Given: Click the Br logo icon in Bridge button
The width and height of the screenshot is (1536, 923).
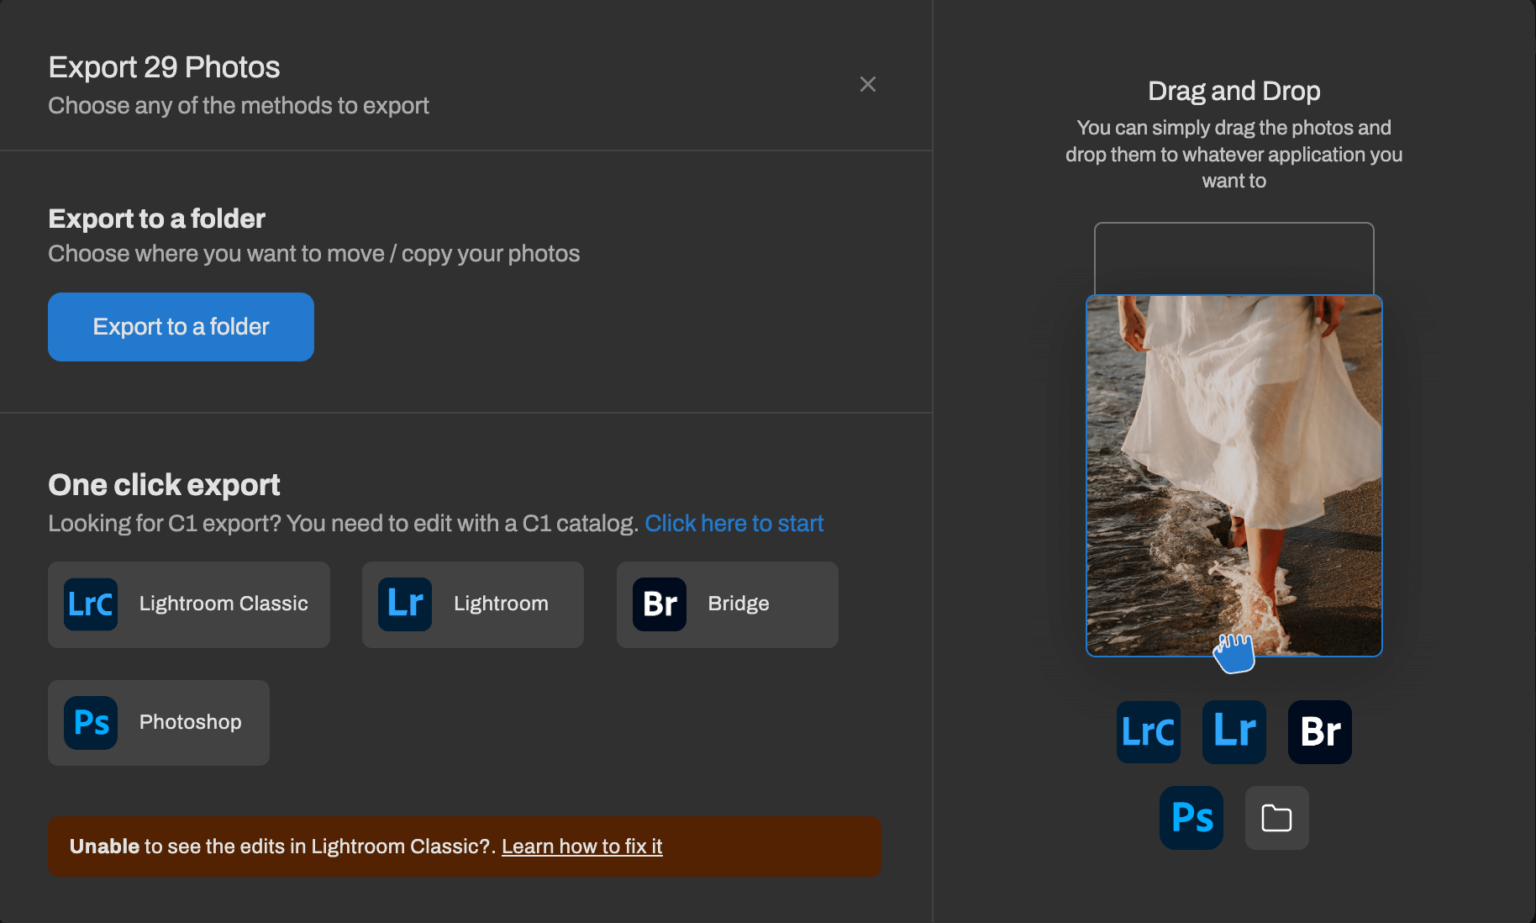Looking at the screenshot, I should coord(659,604).
